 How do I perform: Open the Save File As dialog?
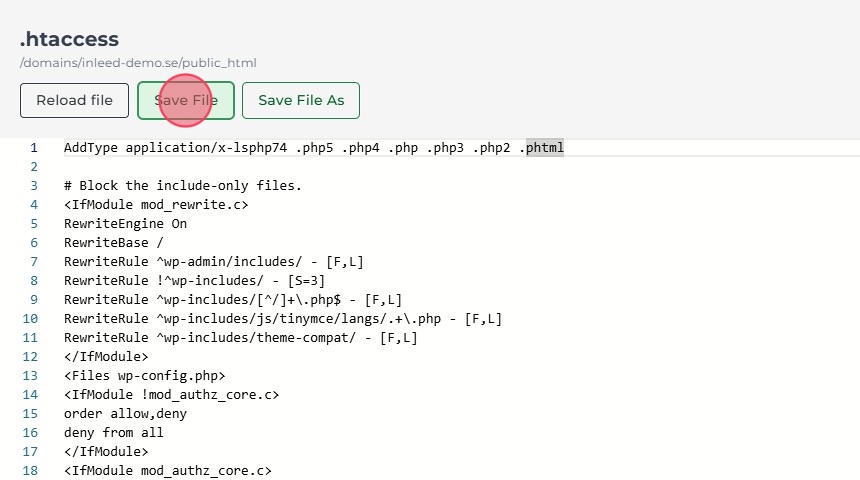(300, 100)
